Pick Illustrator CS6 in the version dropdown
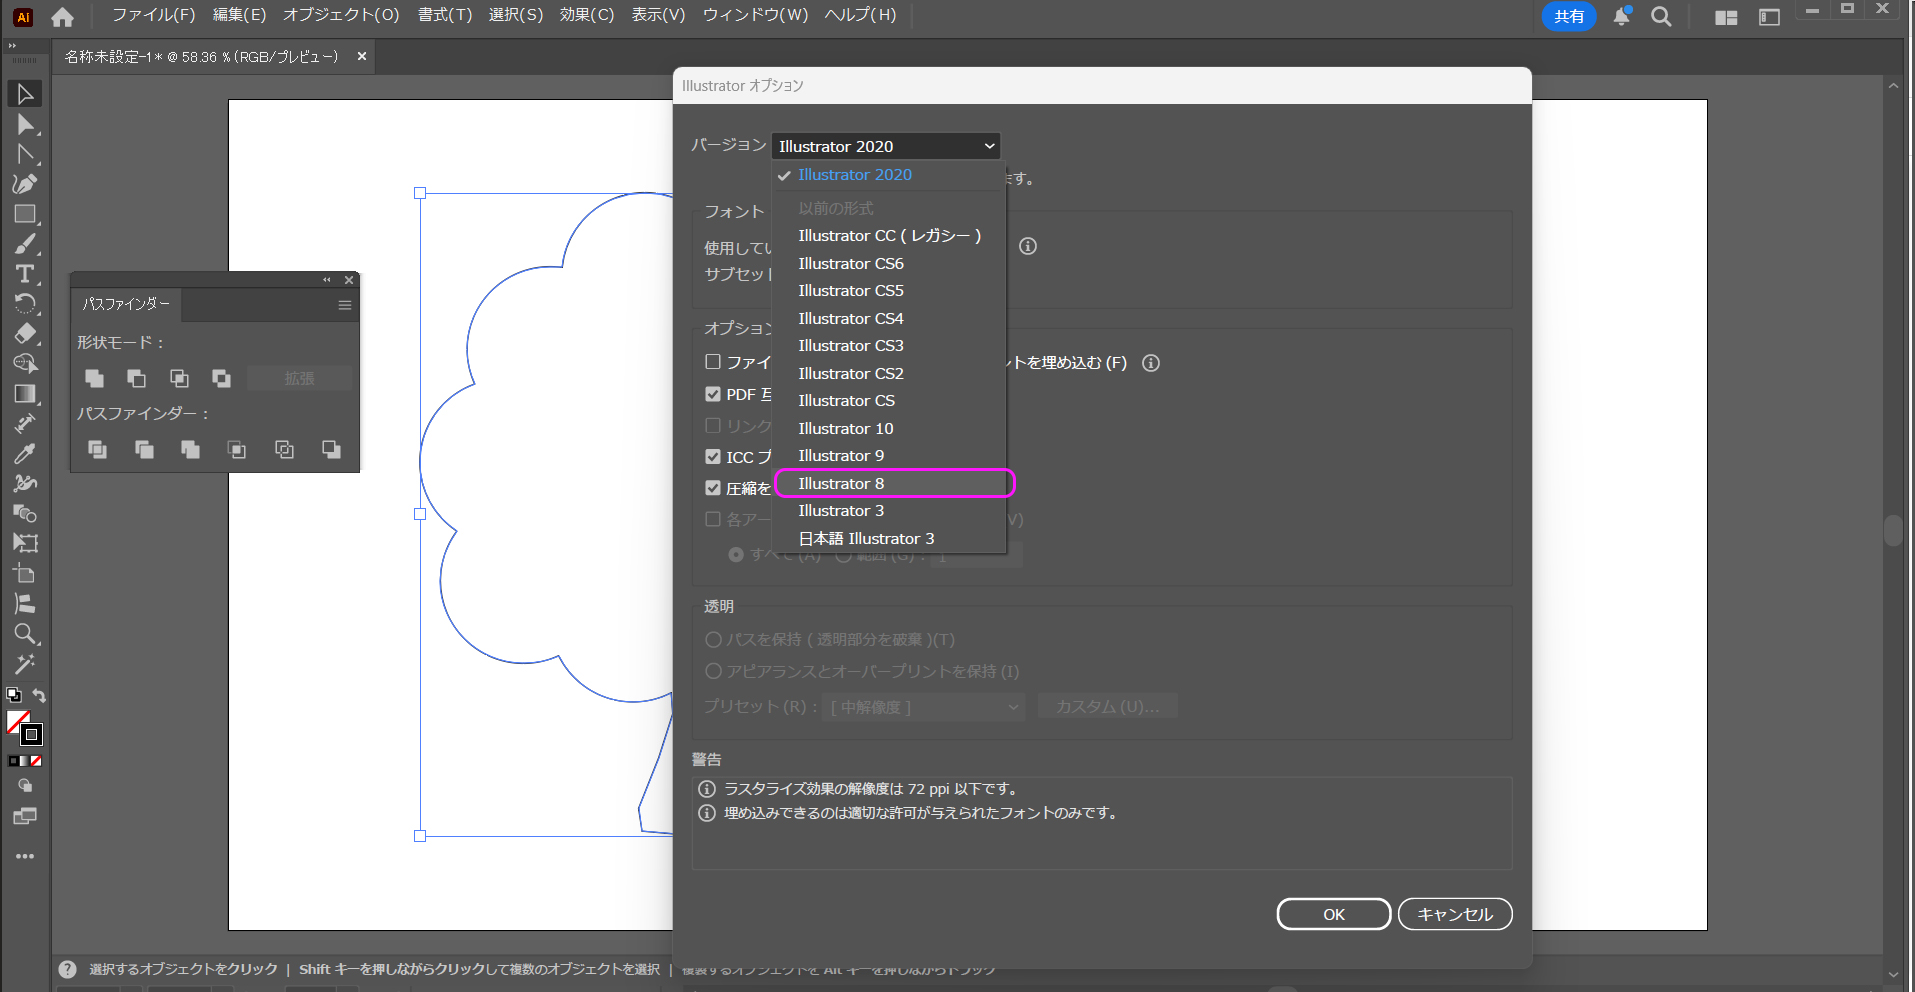Screen dimensions: 1915x992 click(850, 264)
